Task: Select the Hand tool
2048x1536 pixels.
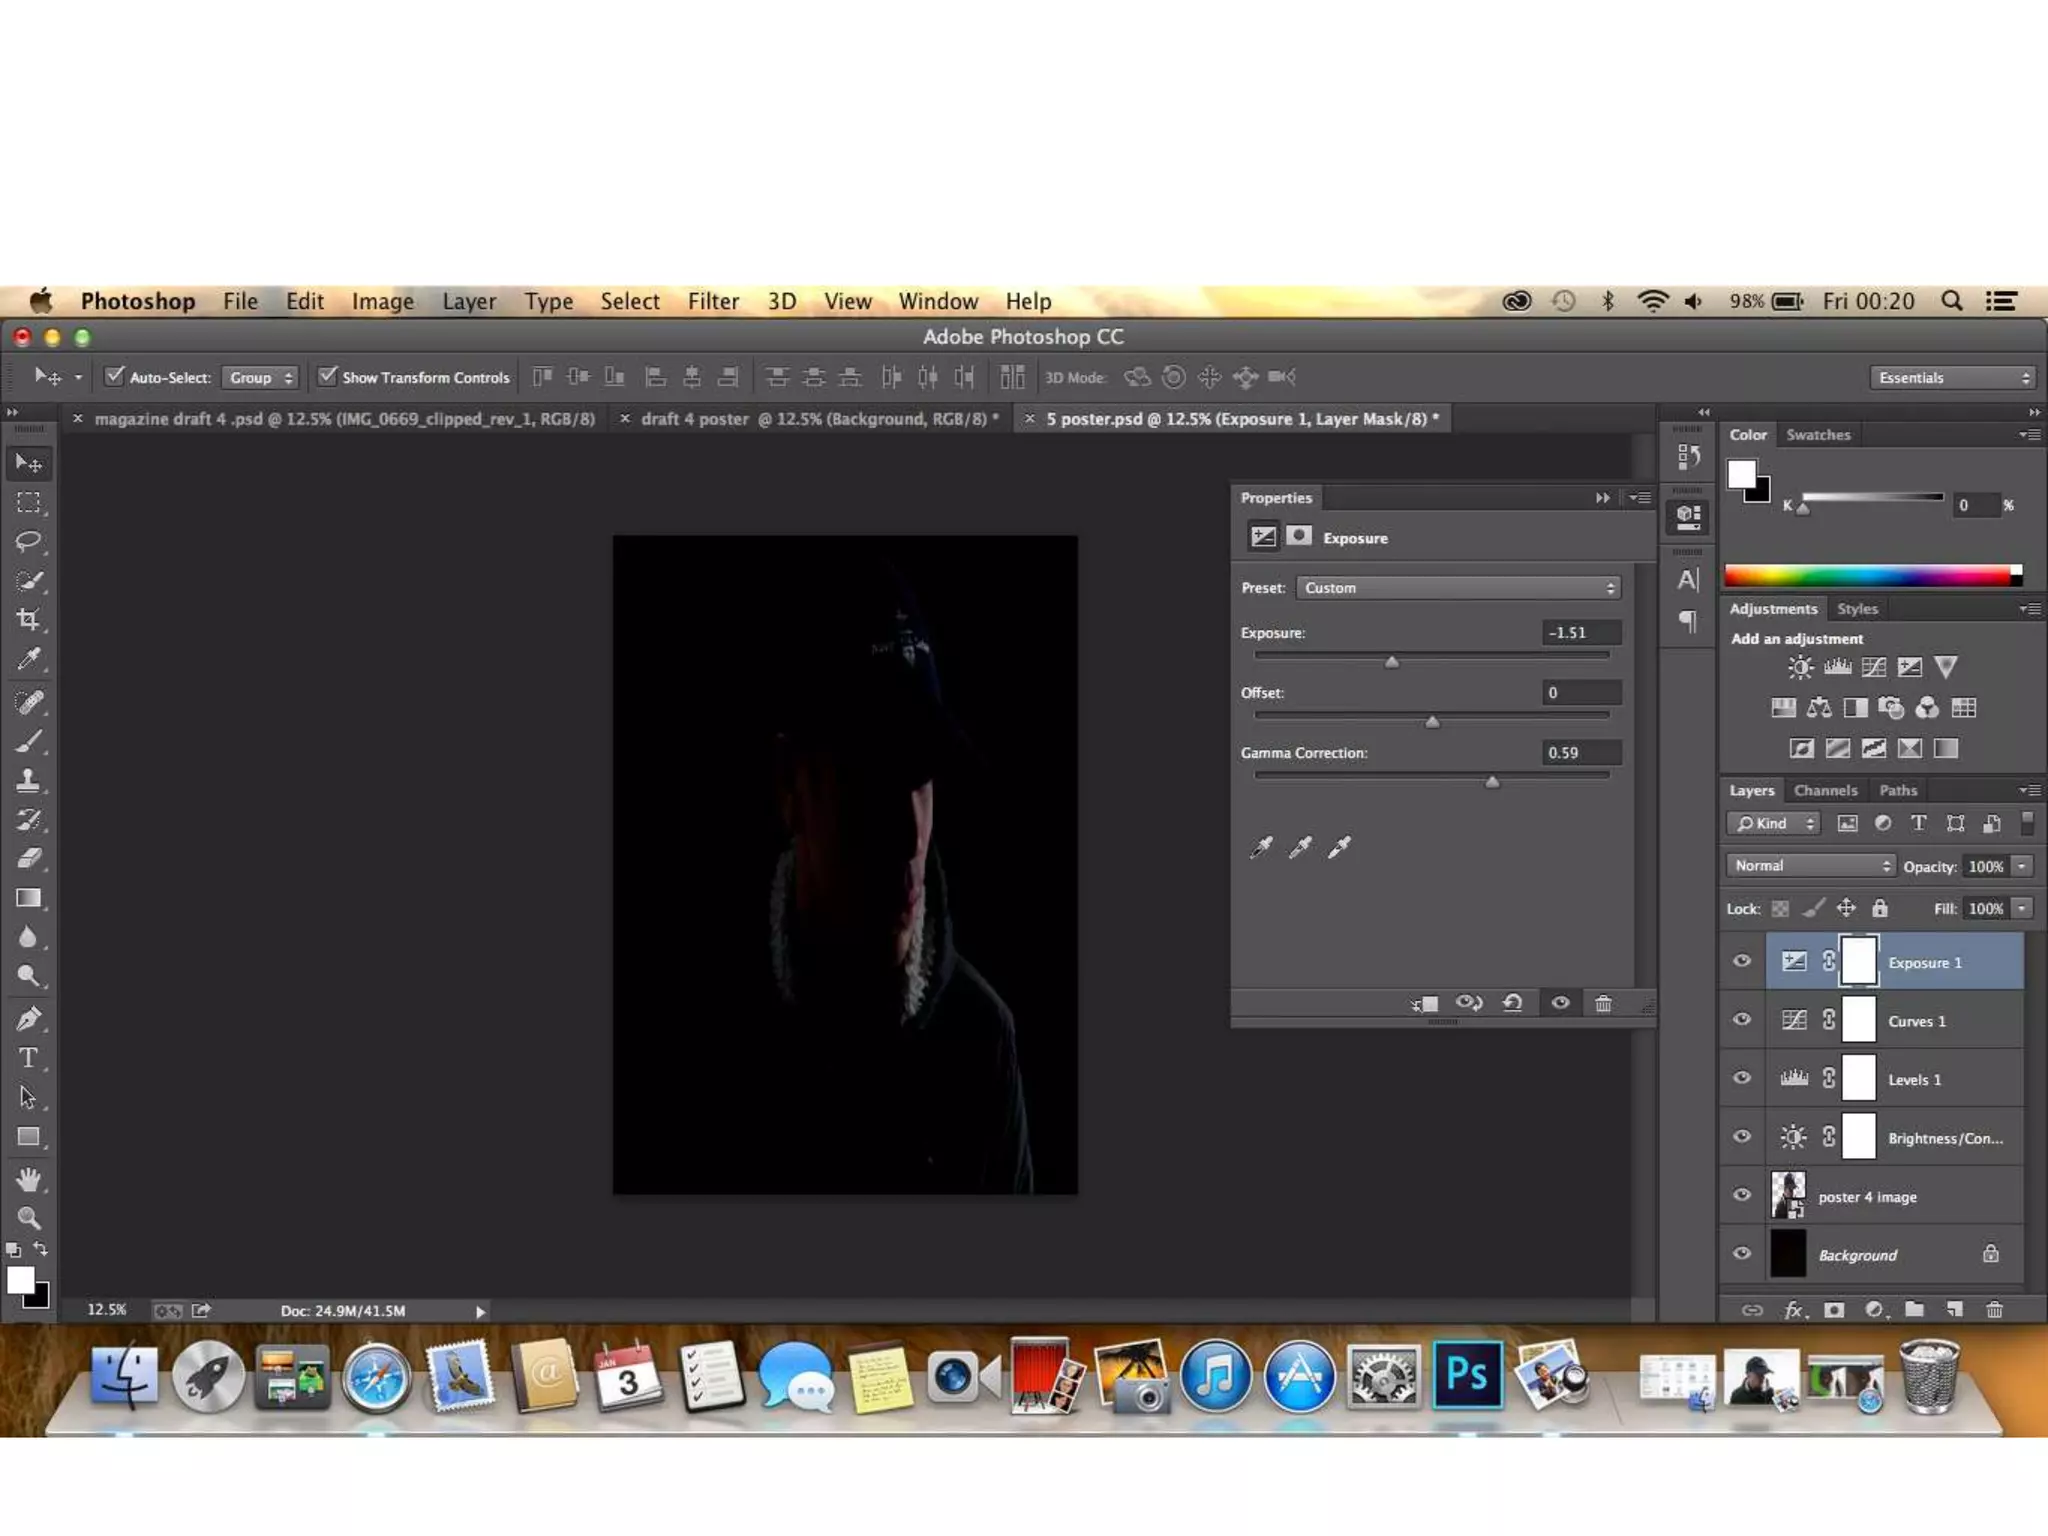Action: point(28,1179)
